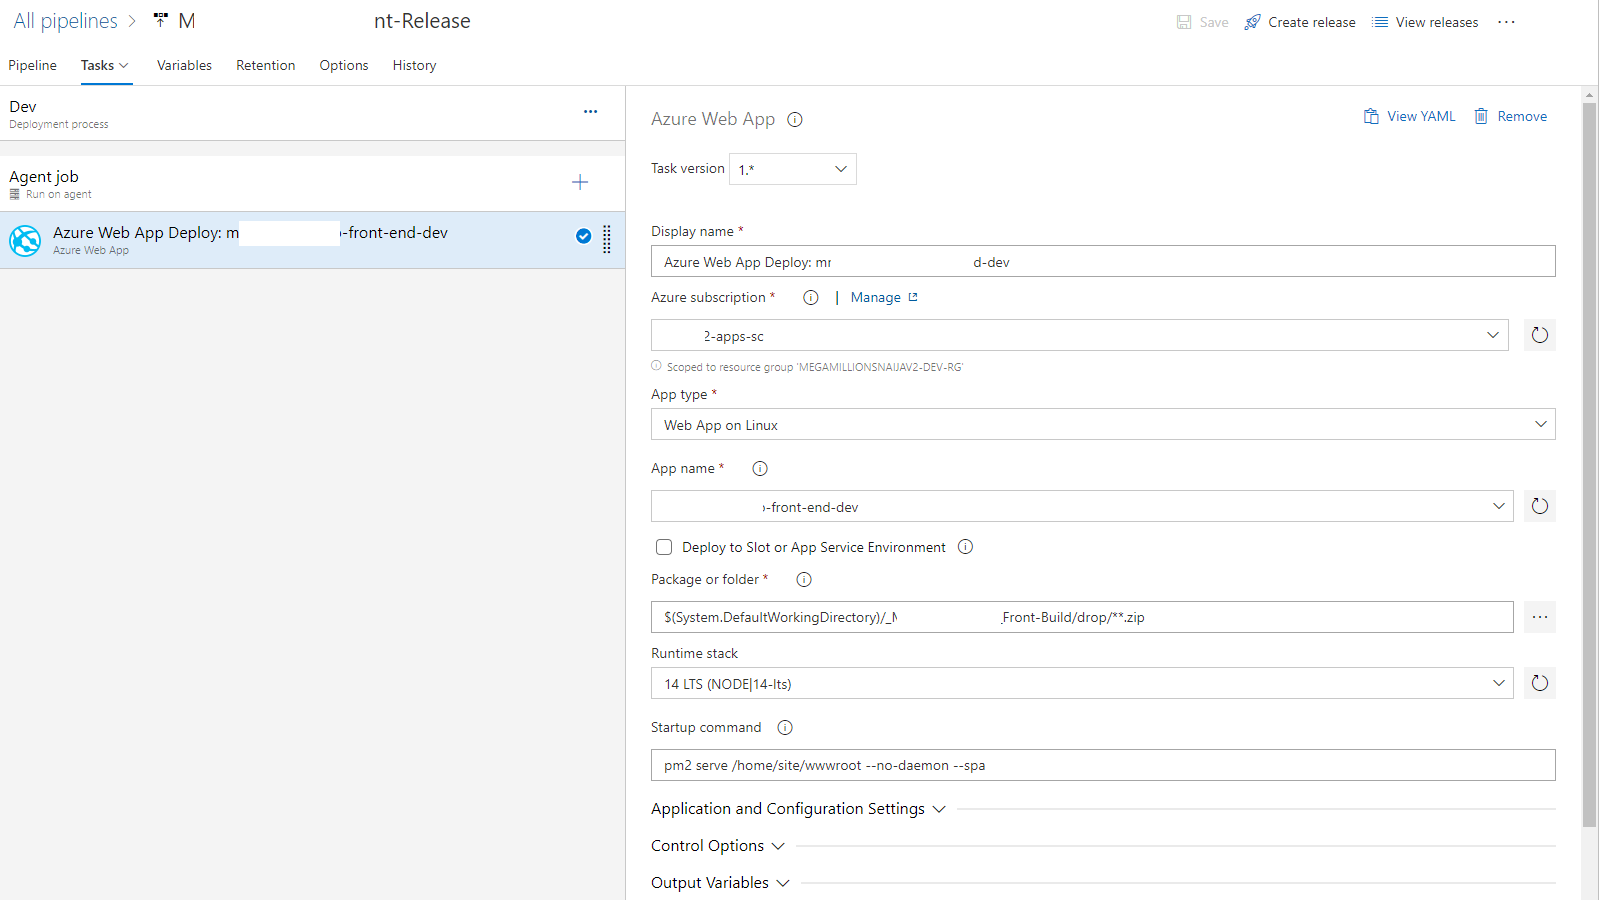
Task: Switch to the Options tab
Action: click(344, 65)
